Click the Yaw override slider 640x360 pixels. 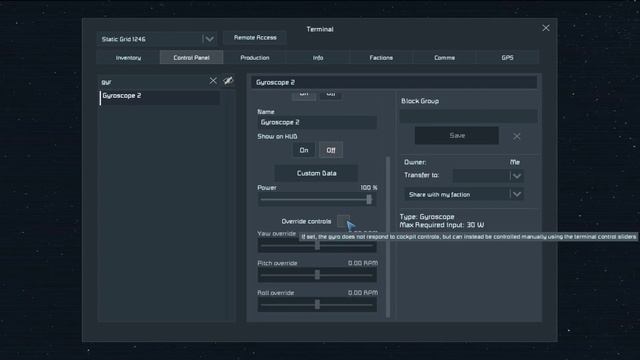[x=317, y=245]
